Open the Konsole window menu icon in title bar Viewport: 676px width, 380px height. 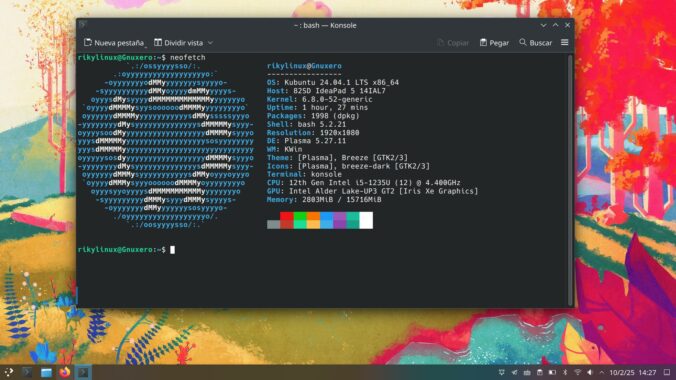point(83,24)
